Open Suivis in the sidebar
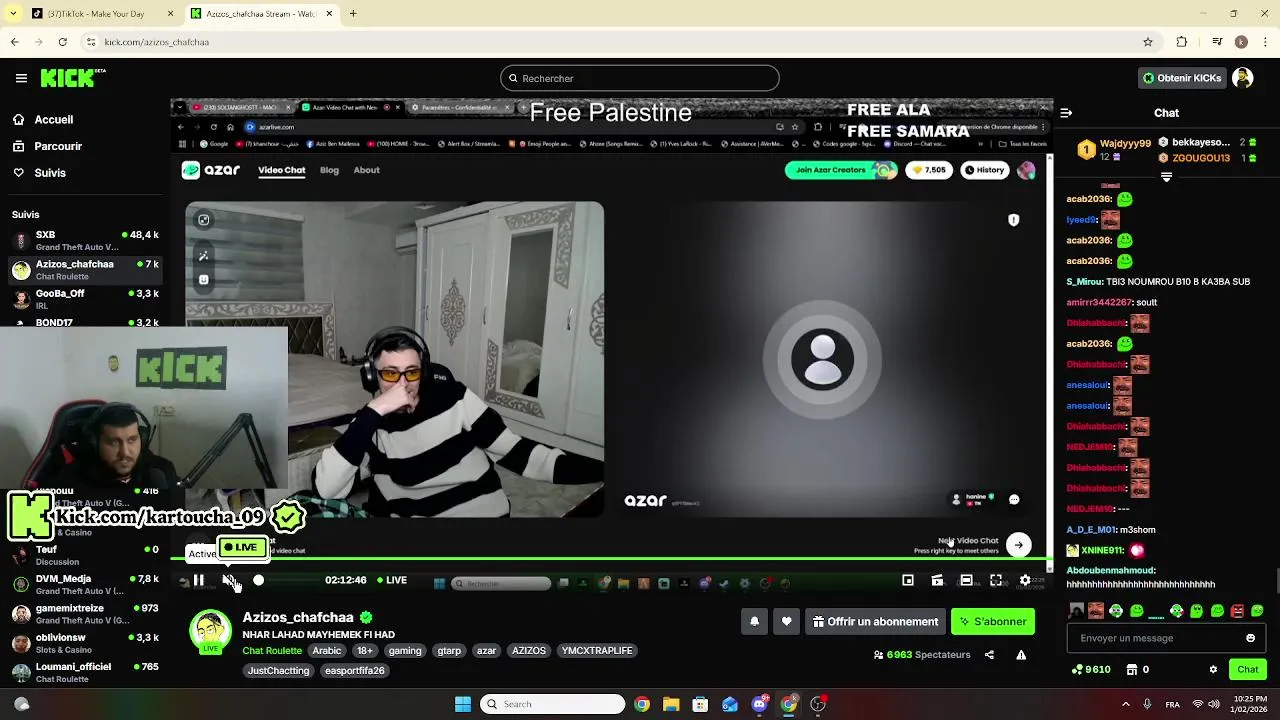Image resolution: width=1280 pixels, height=720 pixels. point(40,173)
